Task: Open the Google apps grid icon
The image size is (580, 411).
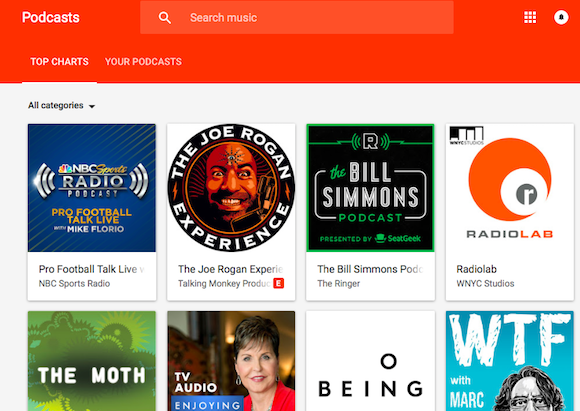Action: click(x=530, y=17)
